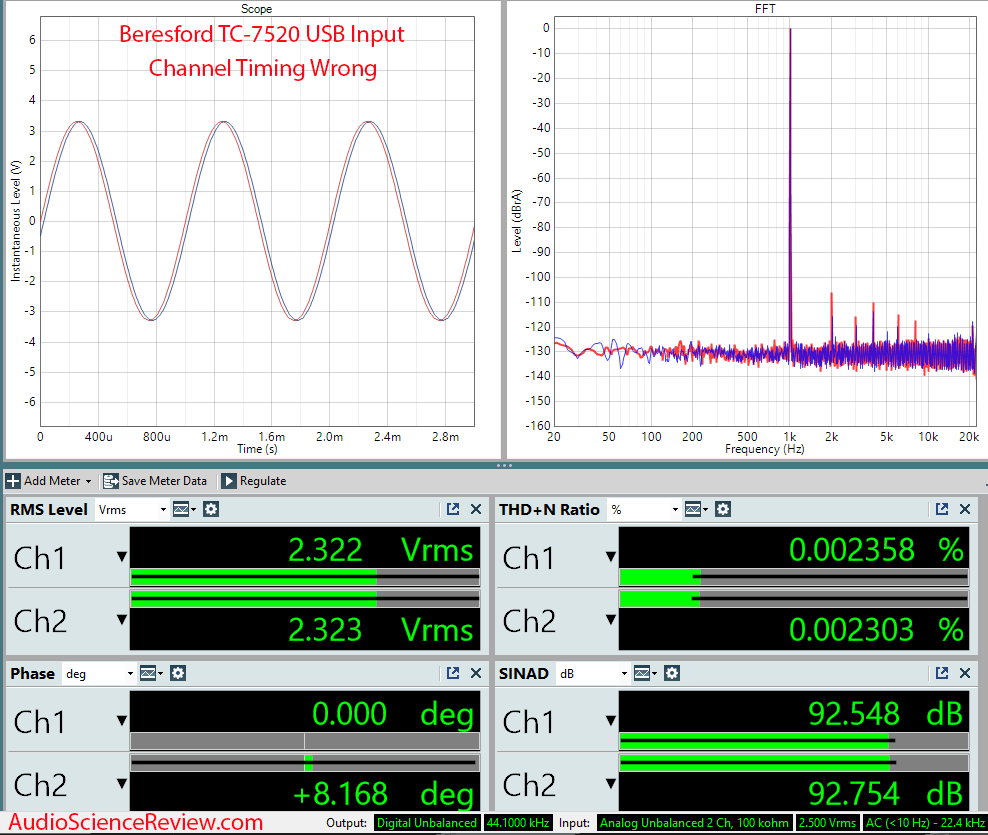The width and height of the screenshot is (988, 835).
Task: Open Phase meter graph view icon
Action: click(x=151, y=674)
